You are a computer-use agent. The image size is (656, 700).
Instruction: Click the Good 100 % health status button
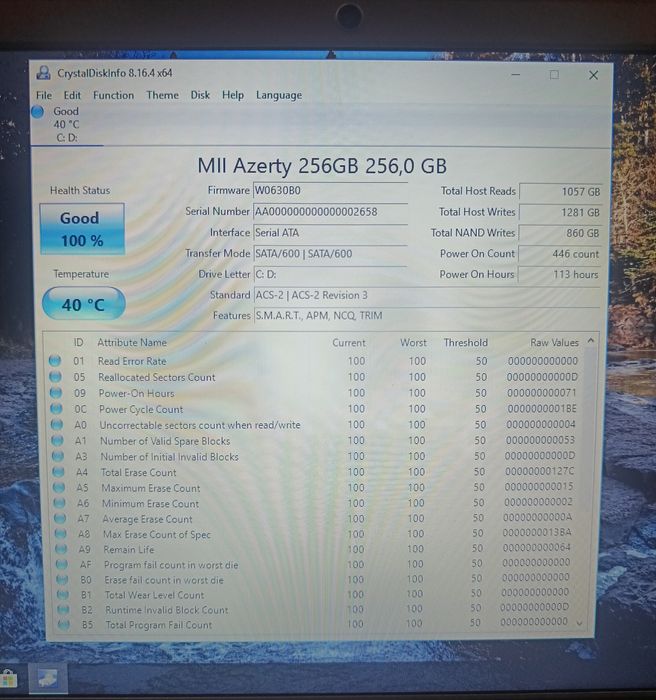82,229
